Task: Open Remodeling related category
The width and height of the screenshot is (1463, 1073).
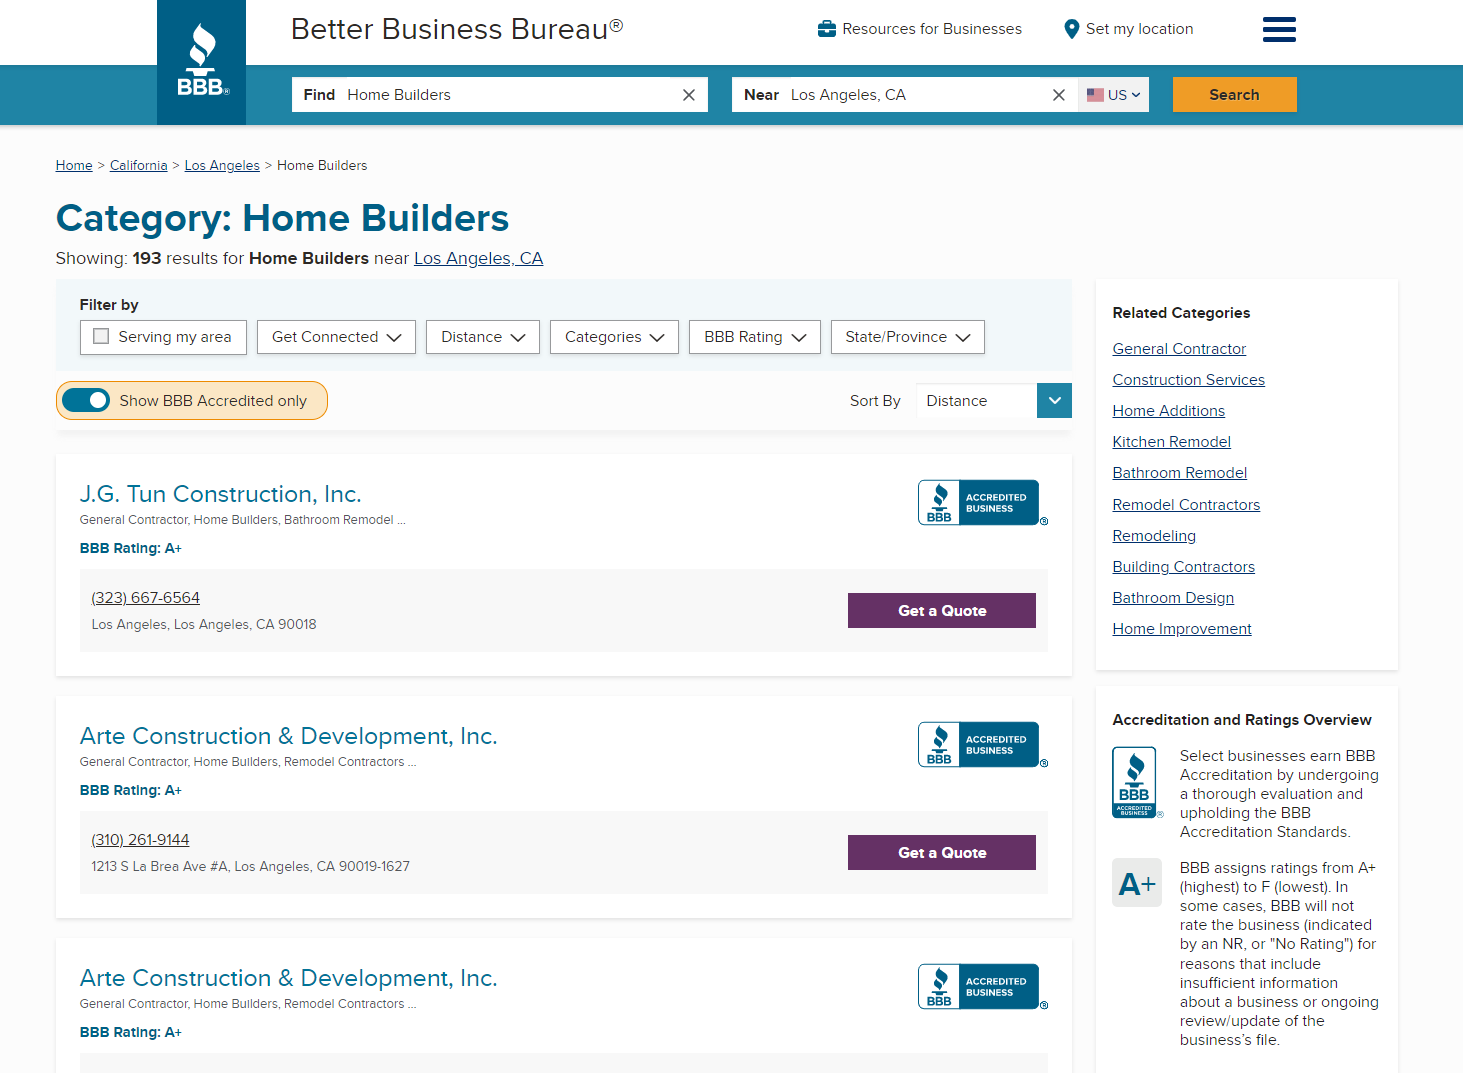Action: (x=1155, y=536)
